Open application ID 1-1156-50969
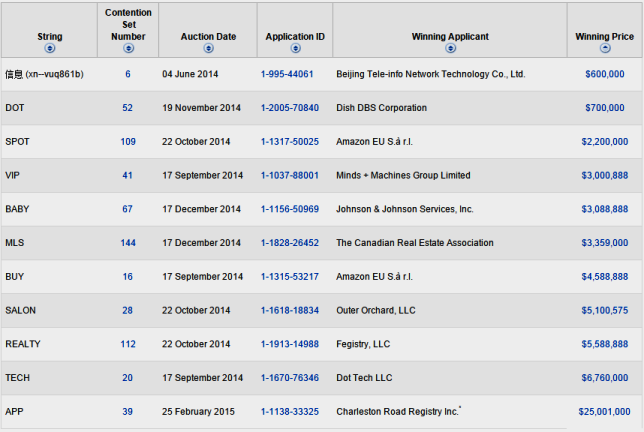Viewport: 644px width, 432px height. 290,209
